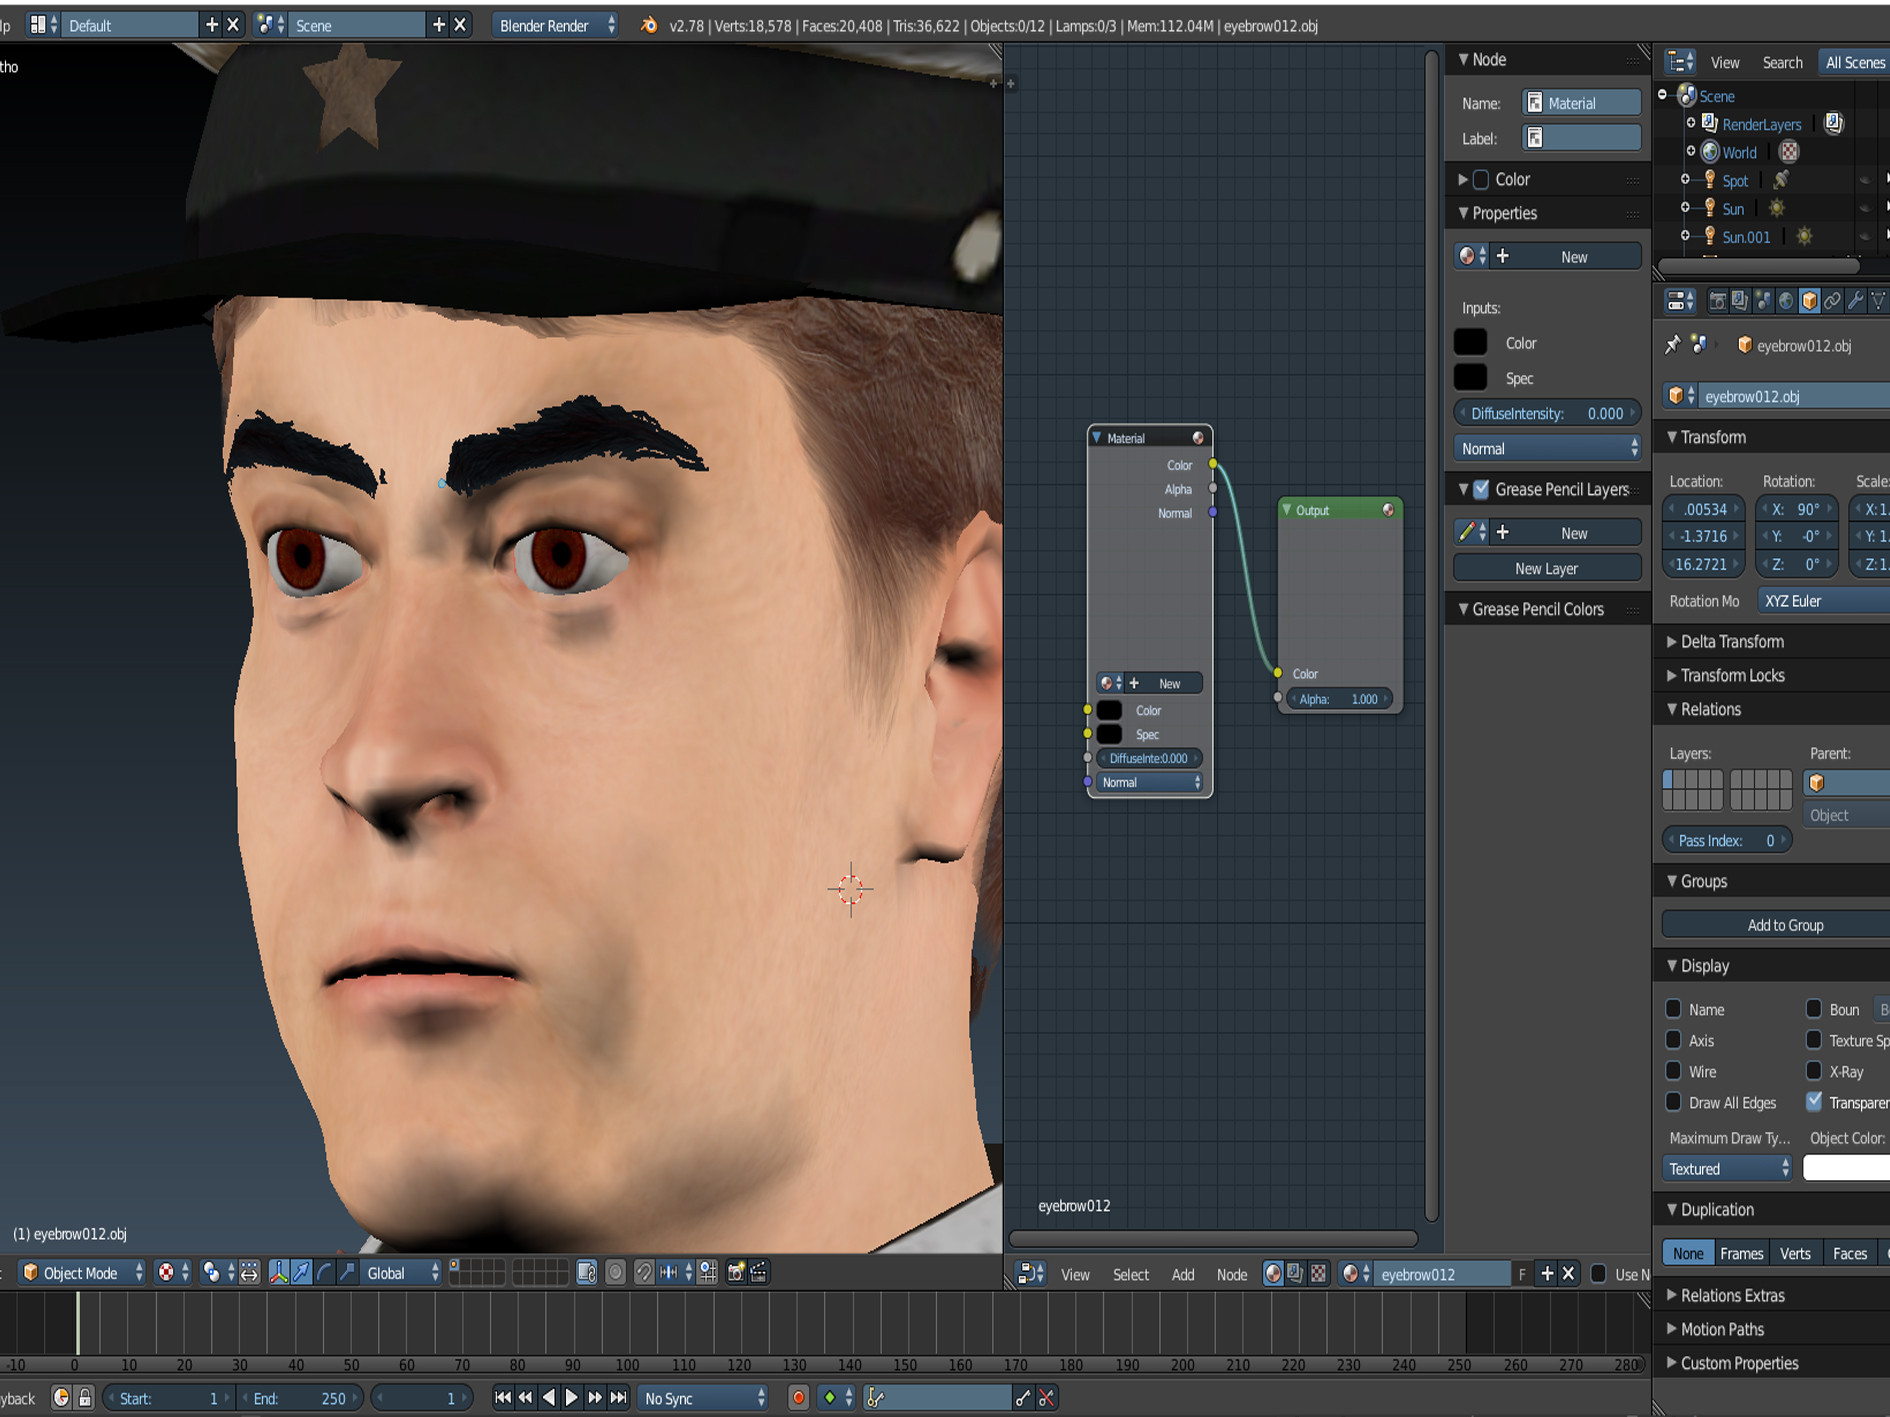Open the node editor Add menu
The width and height of the screenshot is (1890, 1417).
tap(1183, 1274)
